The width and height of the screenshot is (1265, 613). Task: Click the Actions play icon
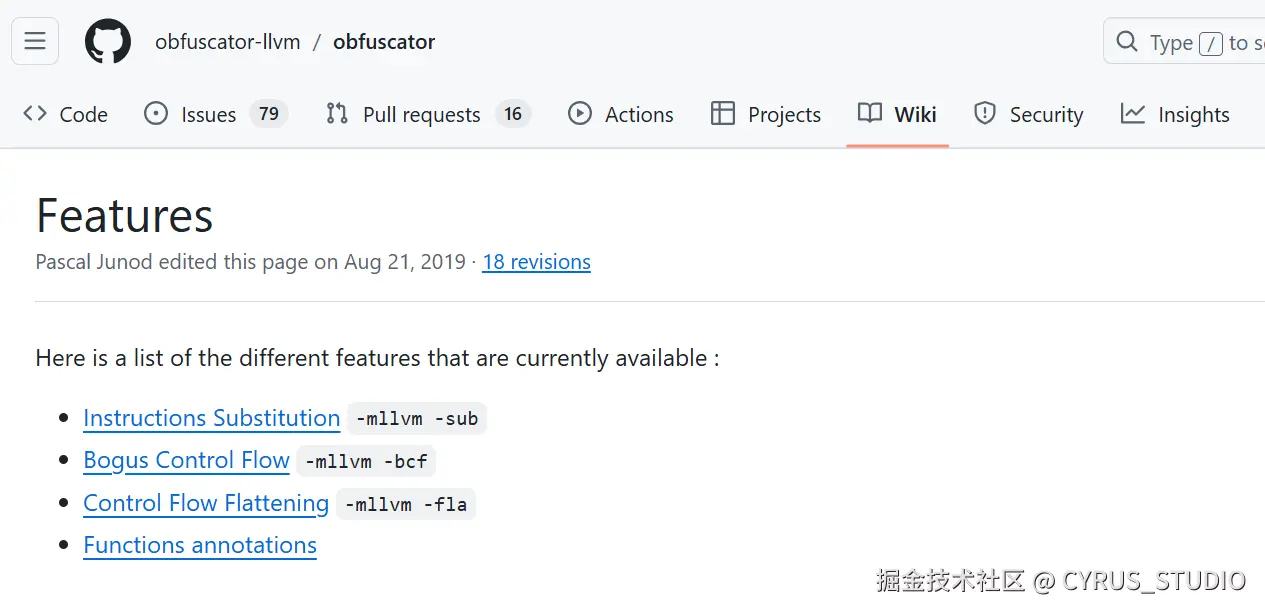(580, 114)
